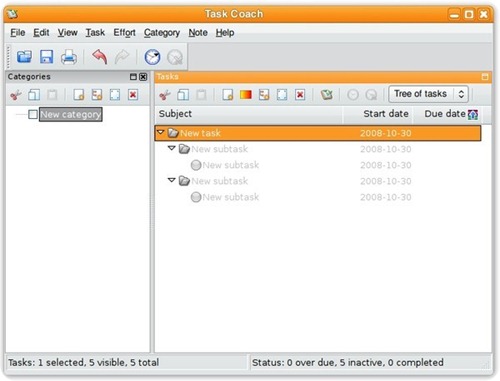
Task: Collapse the New task tree node
Action: pyautogui.click(x=161, y=132)
